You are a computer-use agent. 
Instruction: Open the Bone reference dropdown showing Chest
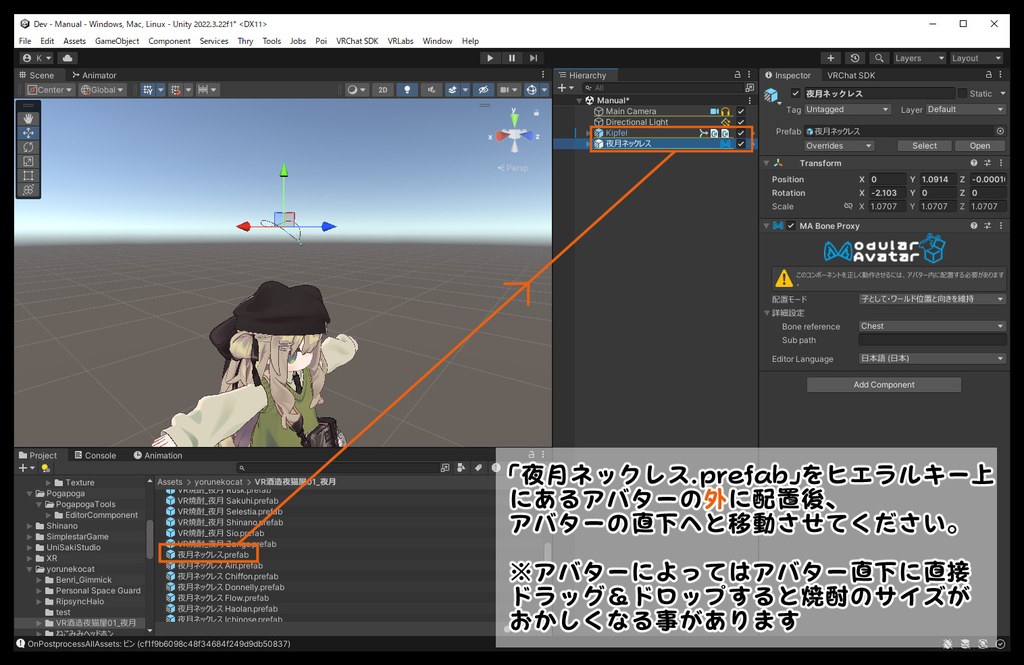pos(932,326)
